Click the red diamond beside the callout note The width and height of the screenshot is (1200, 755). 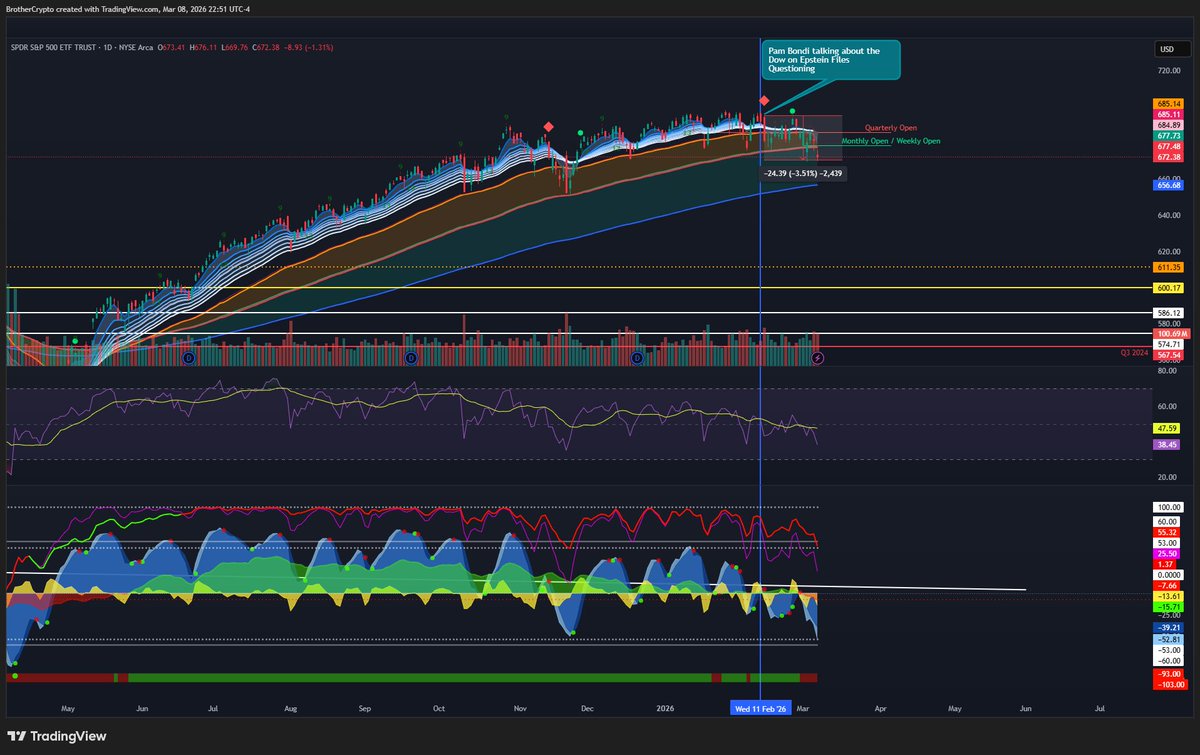tap(764, 102)
